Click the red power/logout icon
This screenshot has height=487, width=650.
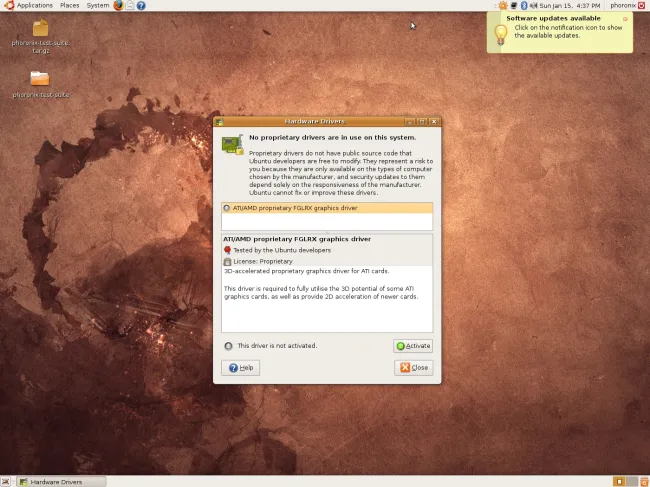pos(642,5)
